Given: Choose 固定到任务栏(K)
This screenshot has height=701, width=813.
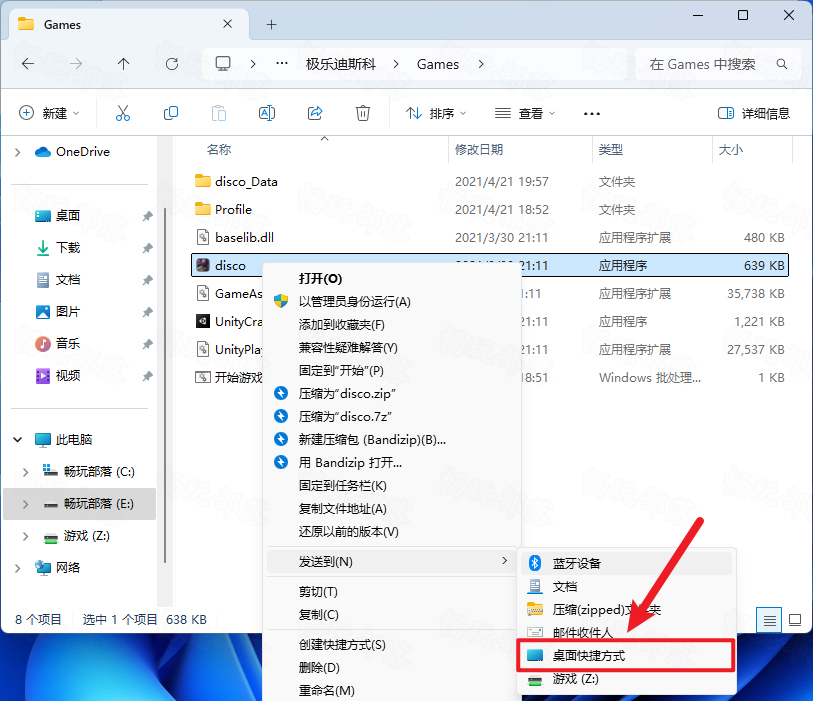Looking at the screenshot, I should click(x=393, y=486).
